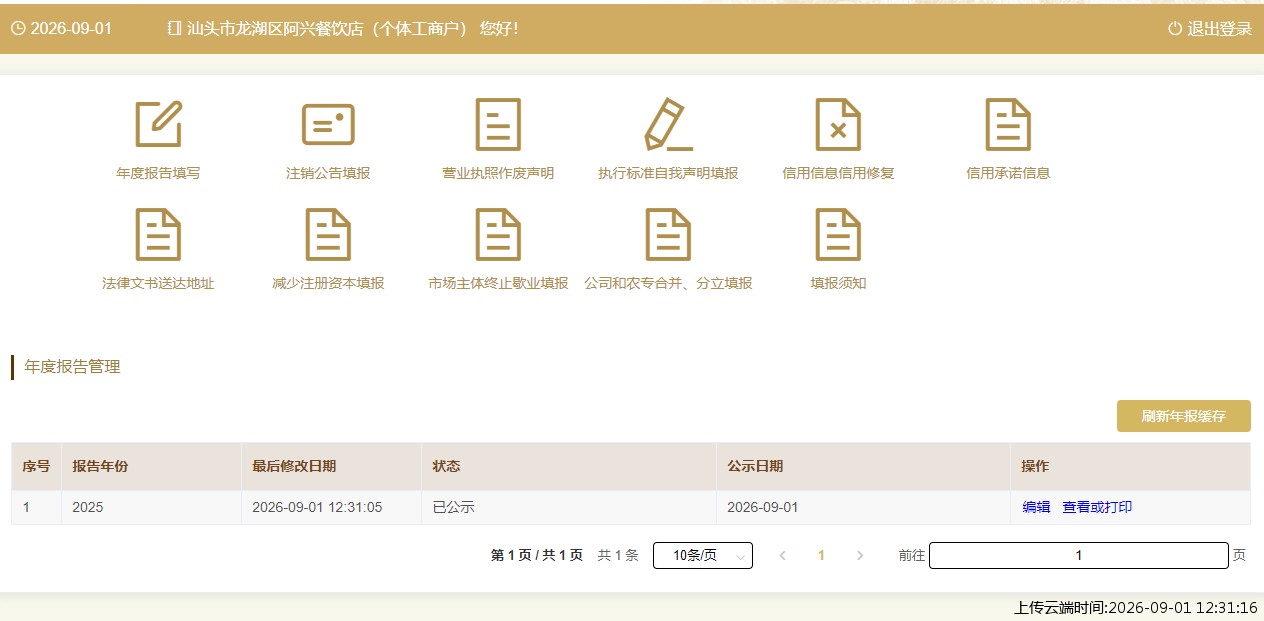
Task: Click the 上传云端时间 status text
Action: (x=1136, y=607)
